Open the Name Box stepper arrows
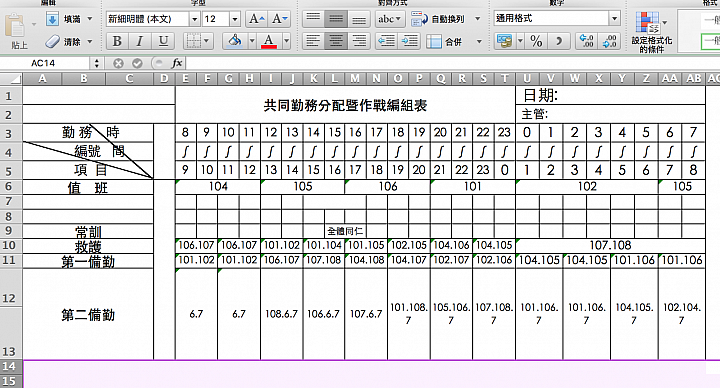Viewport: 720px width, 388px height. (97, 63)
